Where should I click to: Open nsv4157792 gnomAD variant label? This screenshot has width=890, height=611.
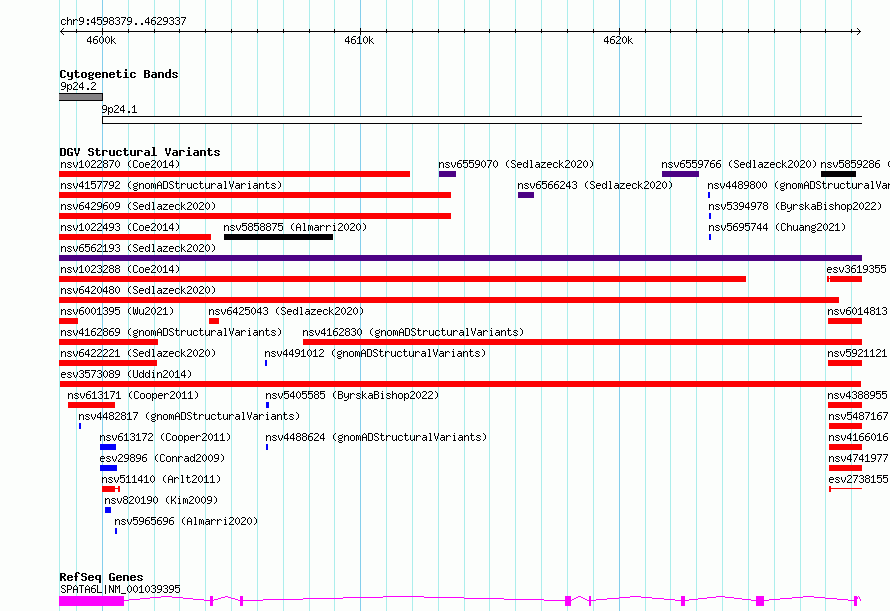tap(171, 185)
